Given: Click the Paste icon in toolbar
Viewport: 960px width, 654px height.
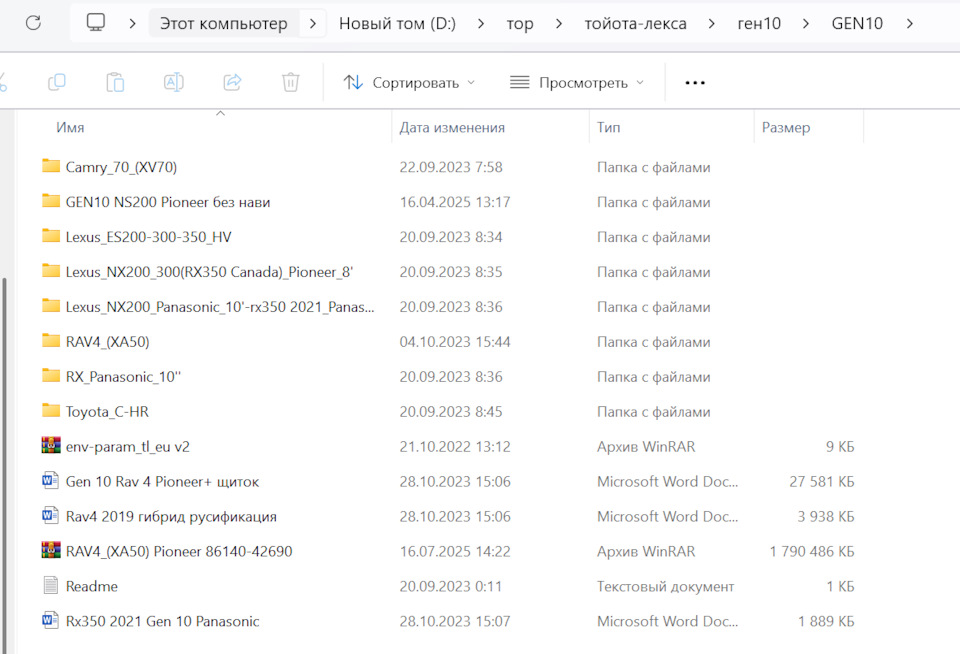Looking at the screenshot, I should (115, 82).
